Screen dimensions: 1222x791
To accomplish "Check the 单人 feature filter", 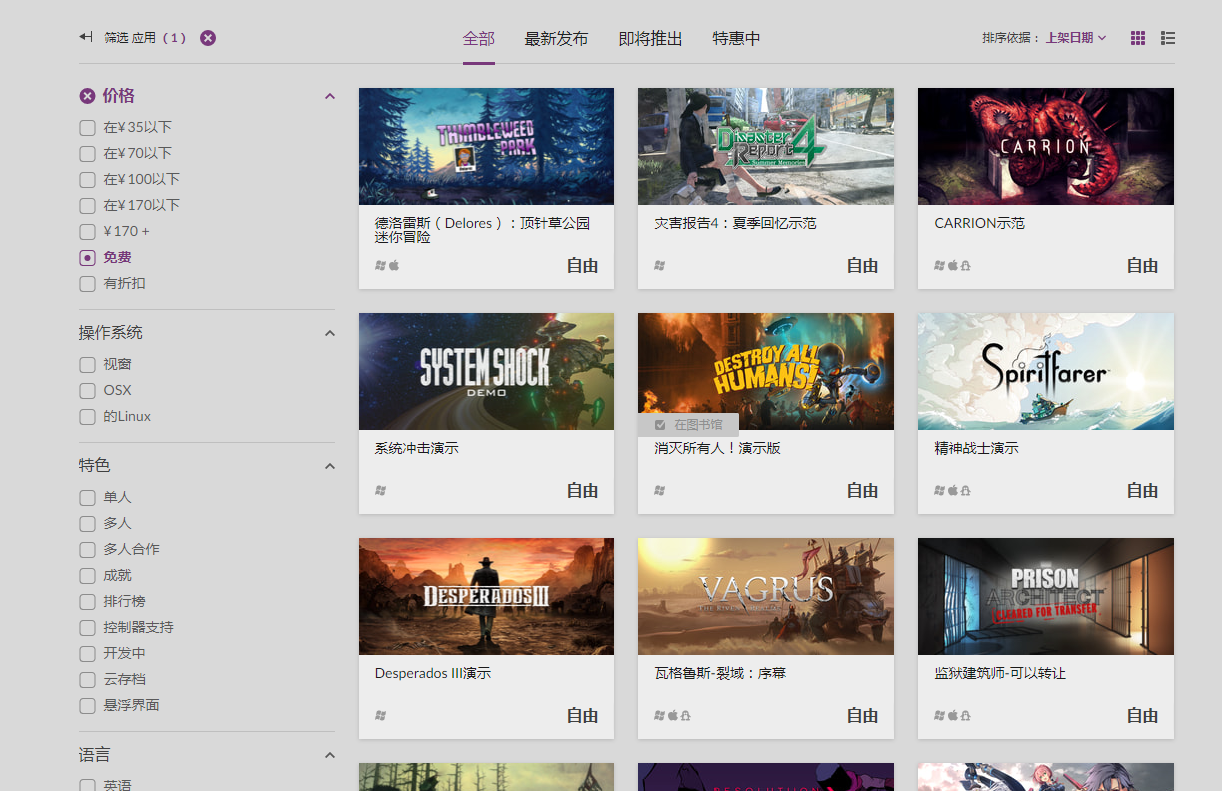I will [87, 497].
